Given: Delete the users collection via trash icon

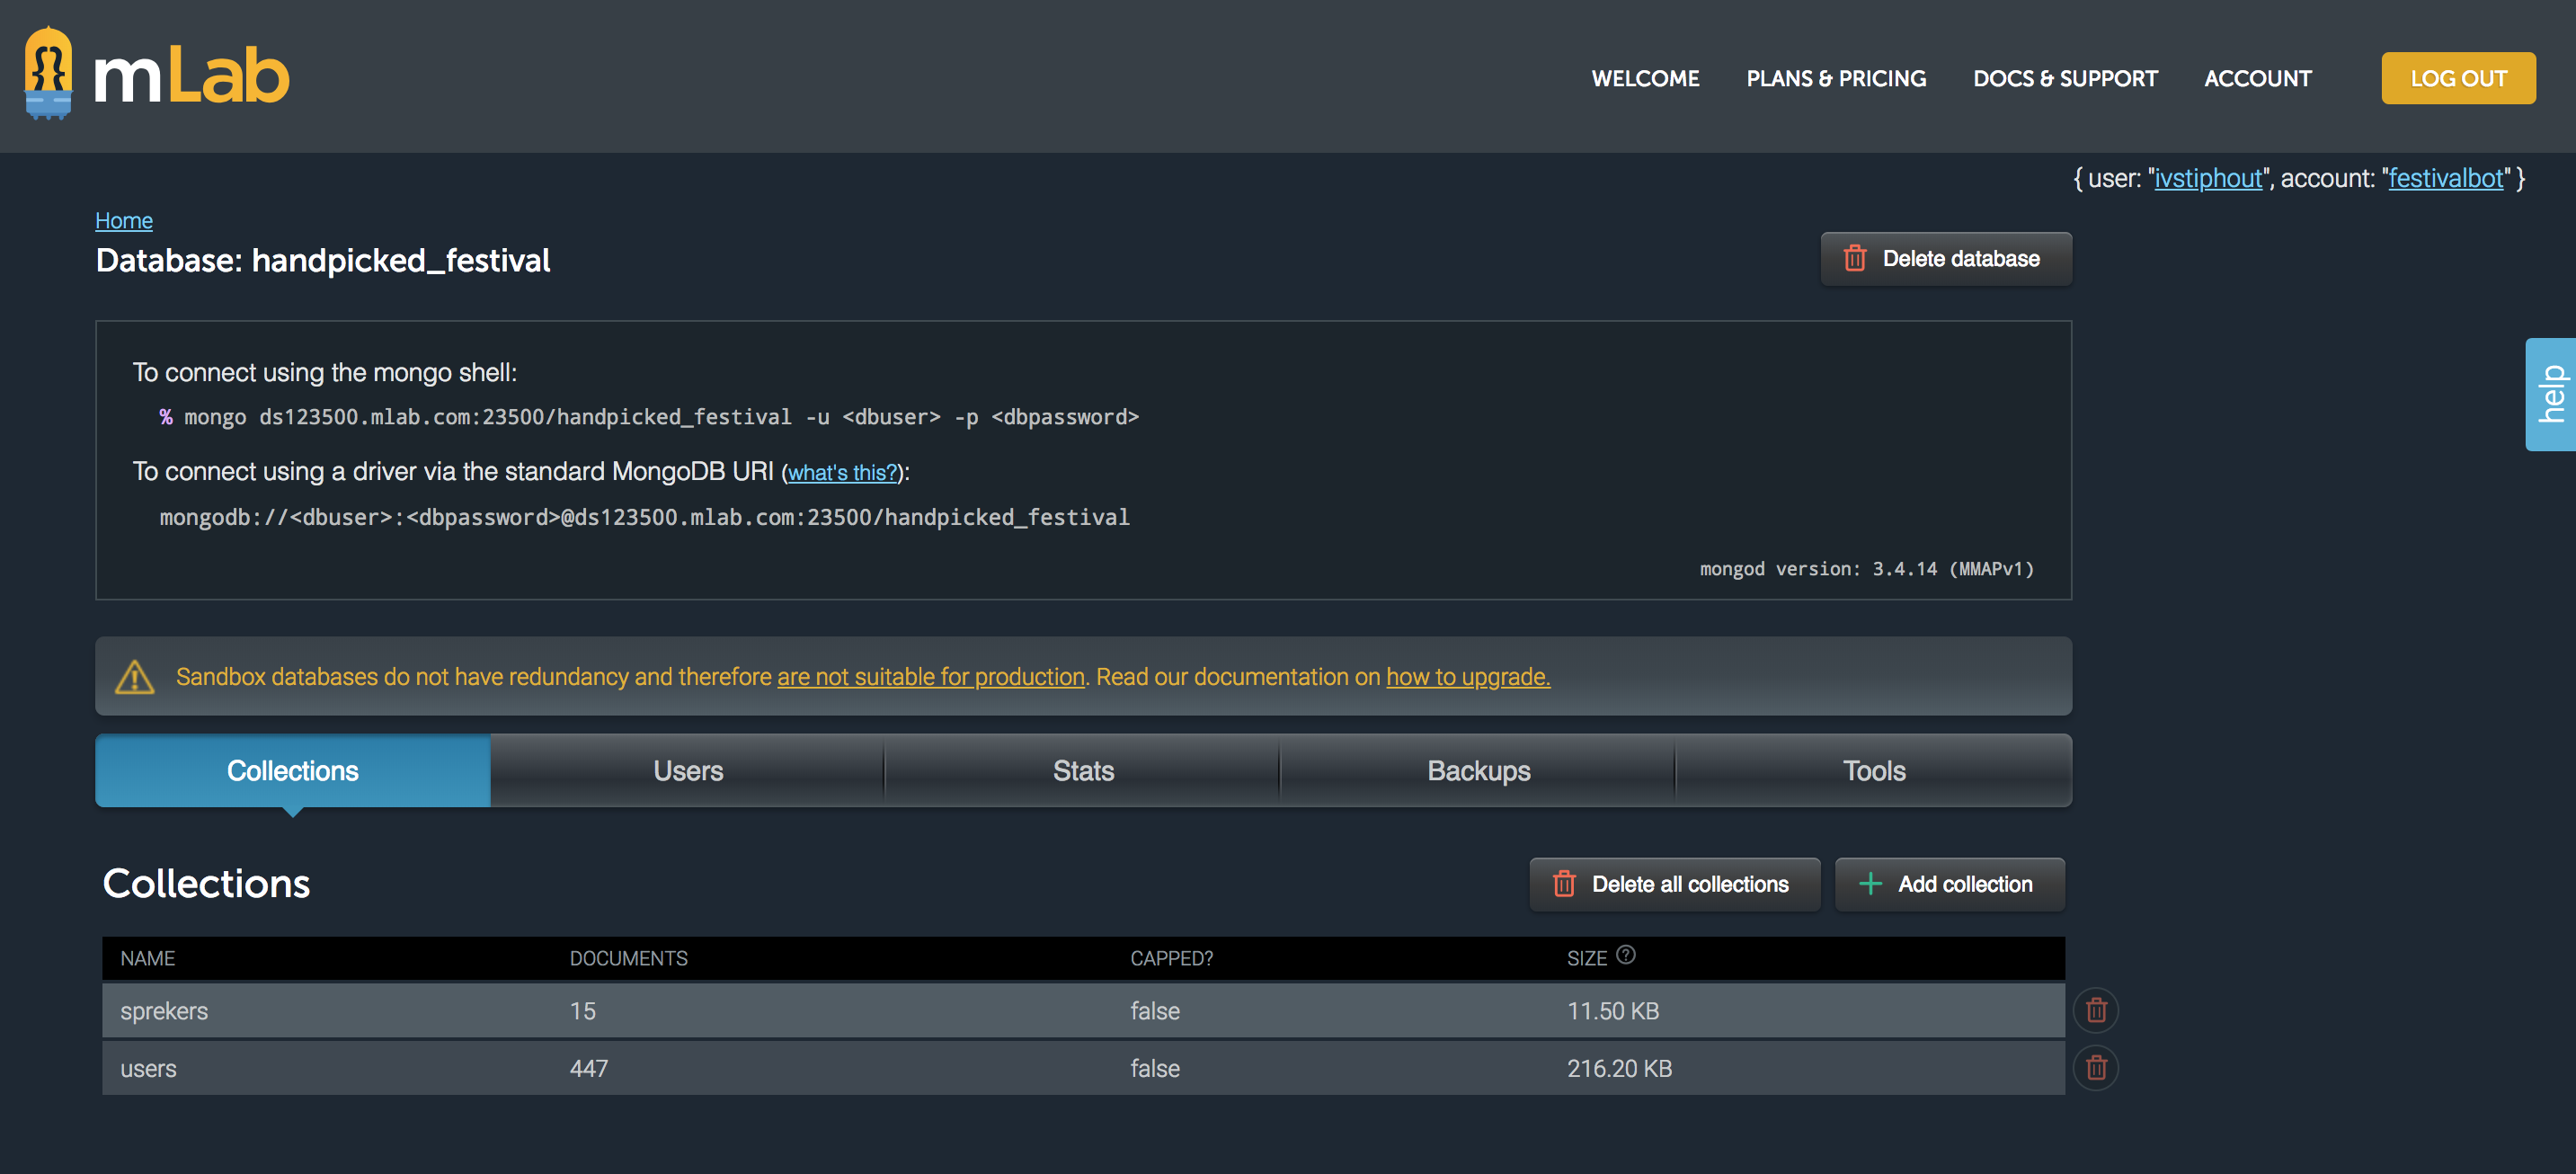Looking at the screenshot, I should pos(2096,1068).
